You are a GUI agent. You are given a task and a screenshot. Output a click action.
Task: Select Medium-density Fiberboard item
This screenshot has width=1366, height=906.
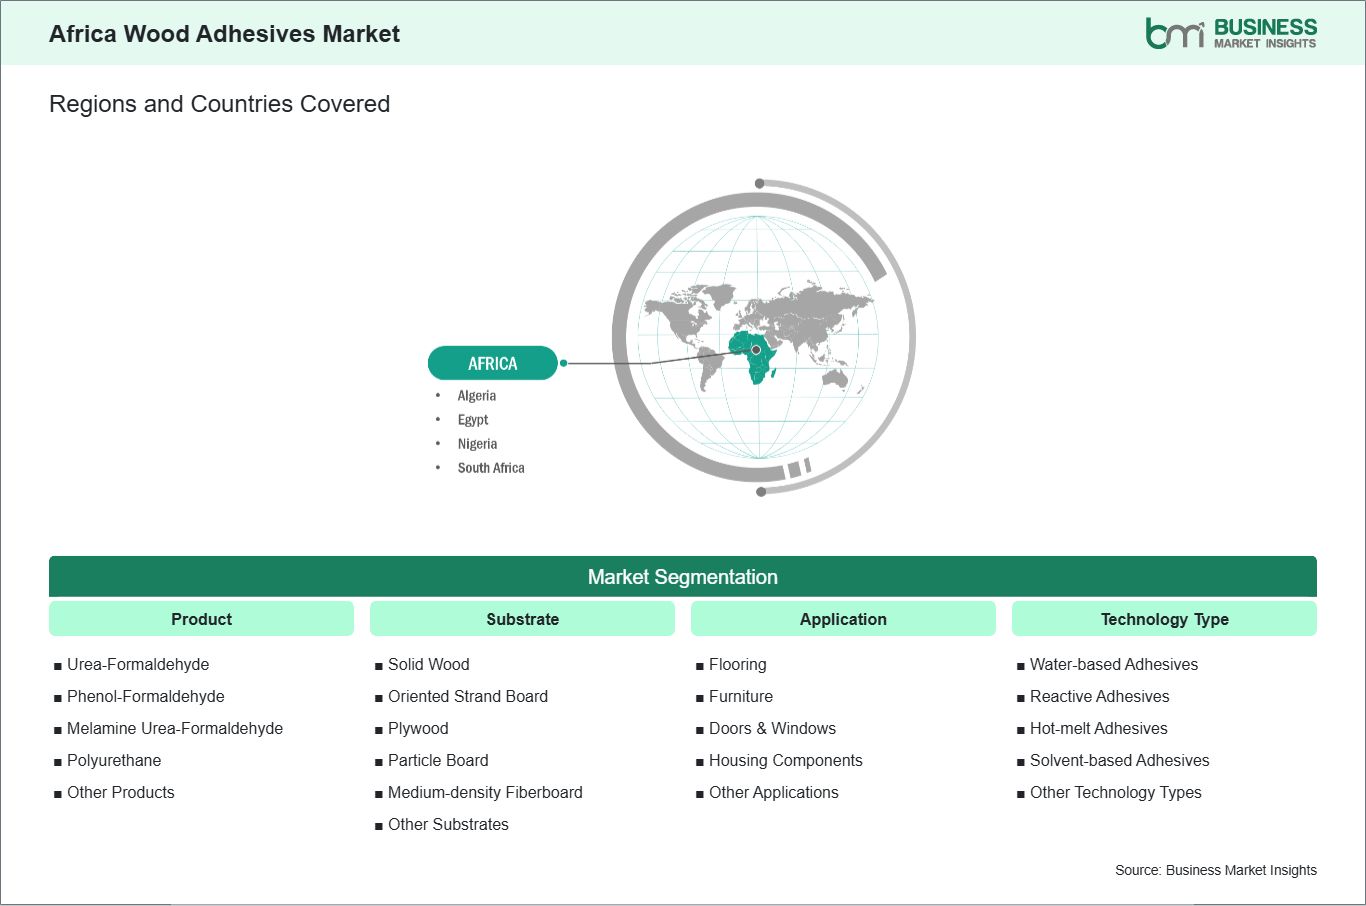pos(485,792)
